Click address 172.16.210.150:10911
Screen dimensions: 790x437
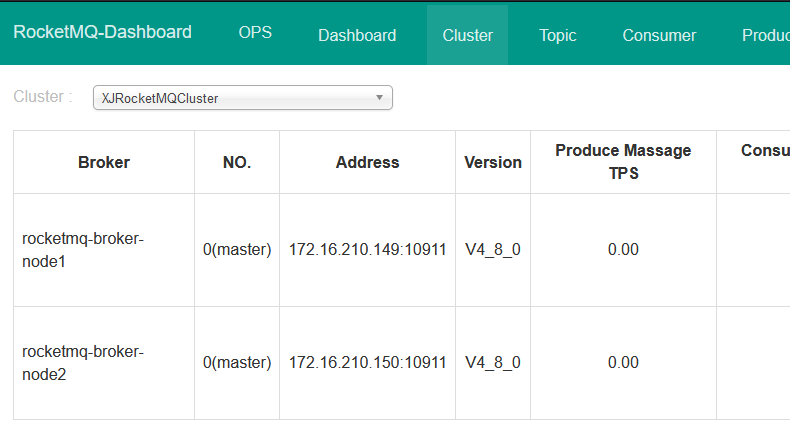point(367,362)
